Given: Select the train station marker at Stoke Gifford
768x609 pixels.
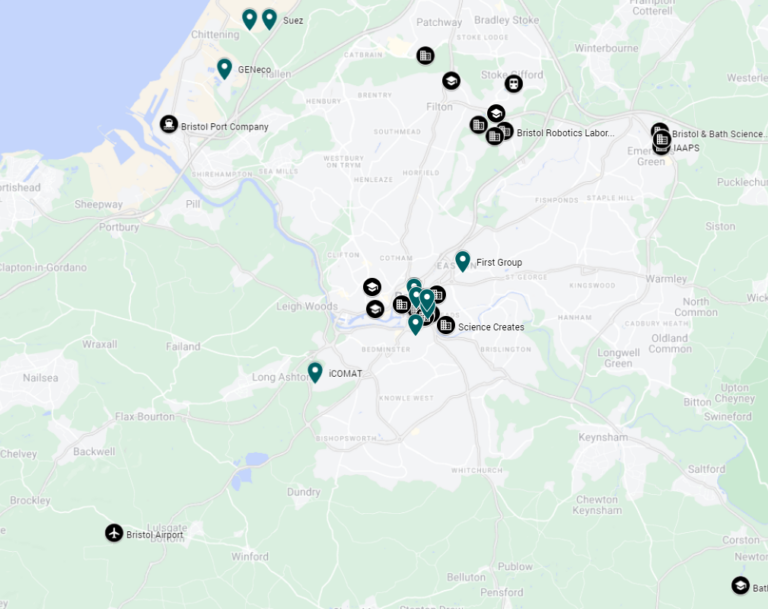Looking at the screenshot, I should (513, 84).
